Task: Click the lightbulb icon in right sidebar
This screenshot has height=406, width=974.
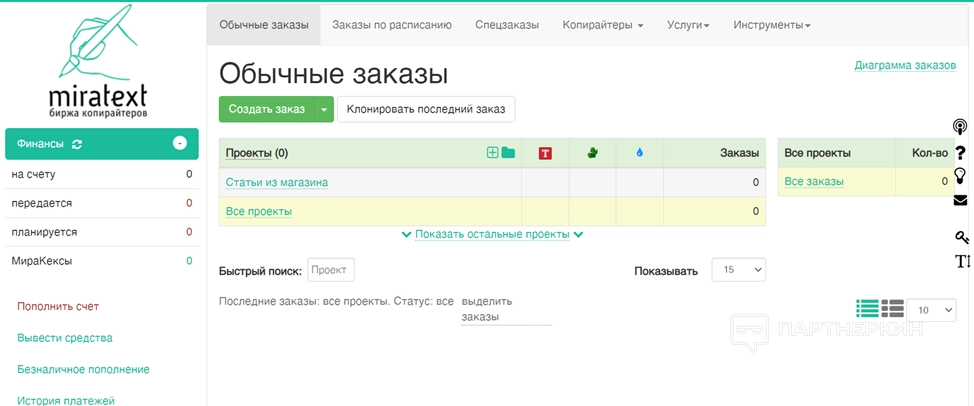Action: 960,176
